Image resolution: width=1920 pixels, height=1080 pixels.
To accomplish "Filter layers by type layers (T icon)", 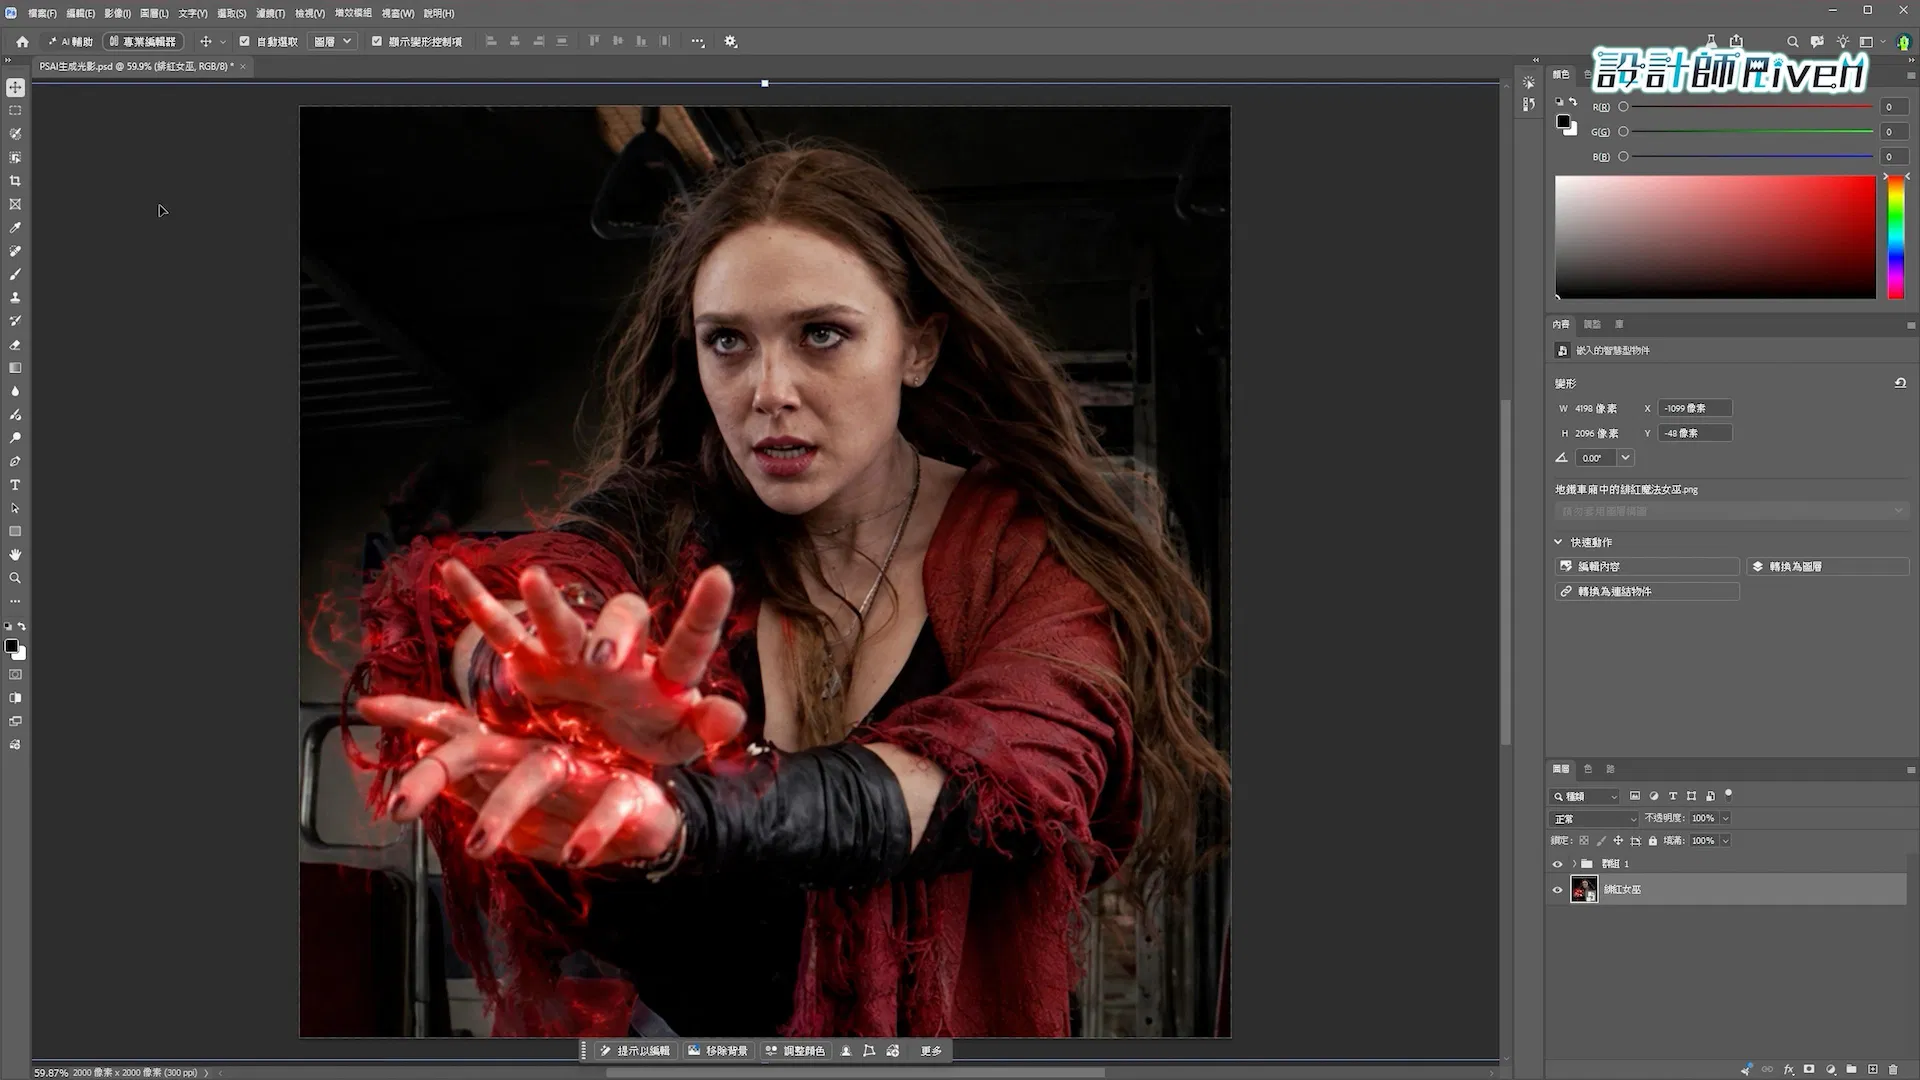I will pos(1673,796).
